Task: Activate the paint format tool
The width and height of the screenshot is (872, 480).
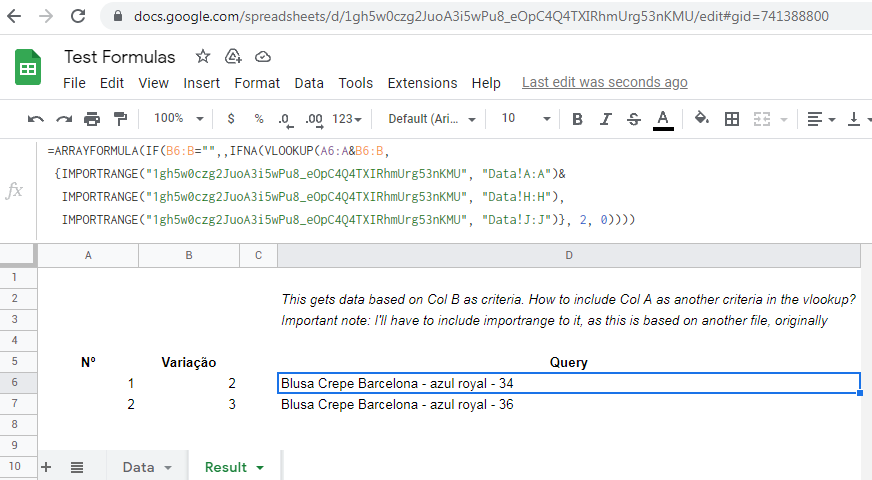Action: (120, 119)
